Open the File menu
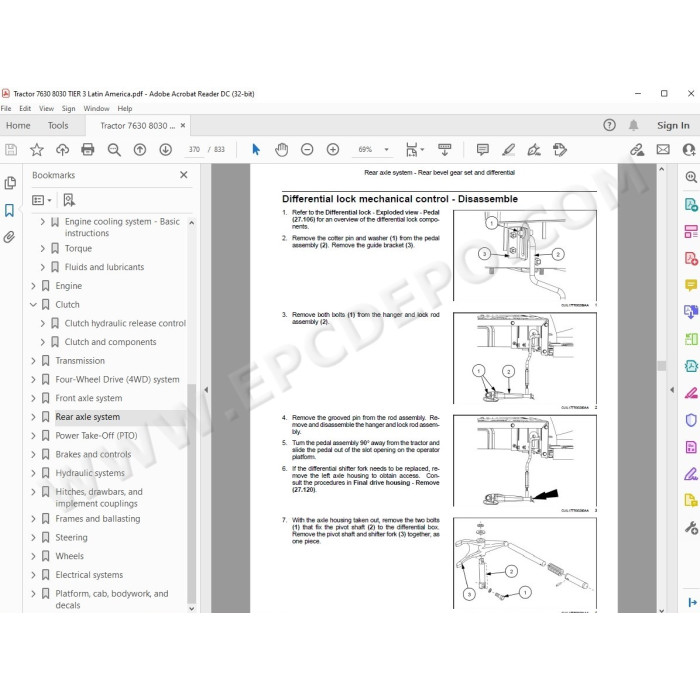Screen dimensions: 700x700 (6, 108)
